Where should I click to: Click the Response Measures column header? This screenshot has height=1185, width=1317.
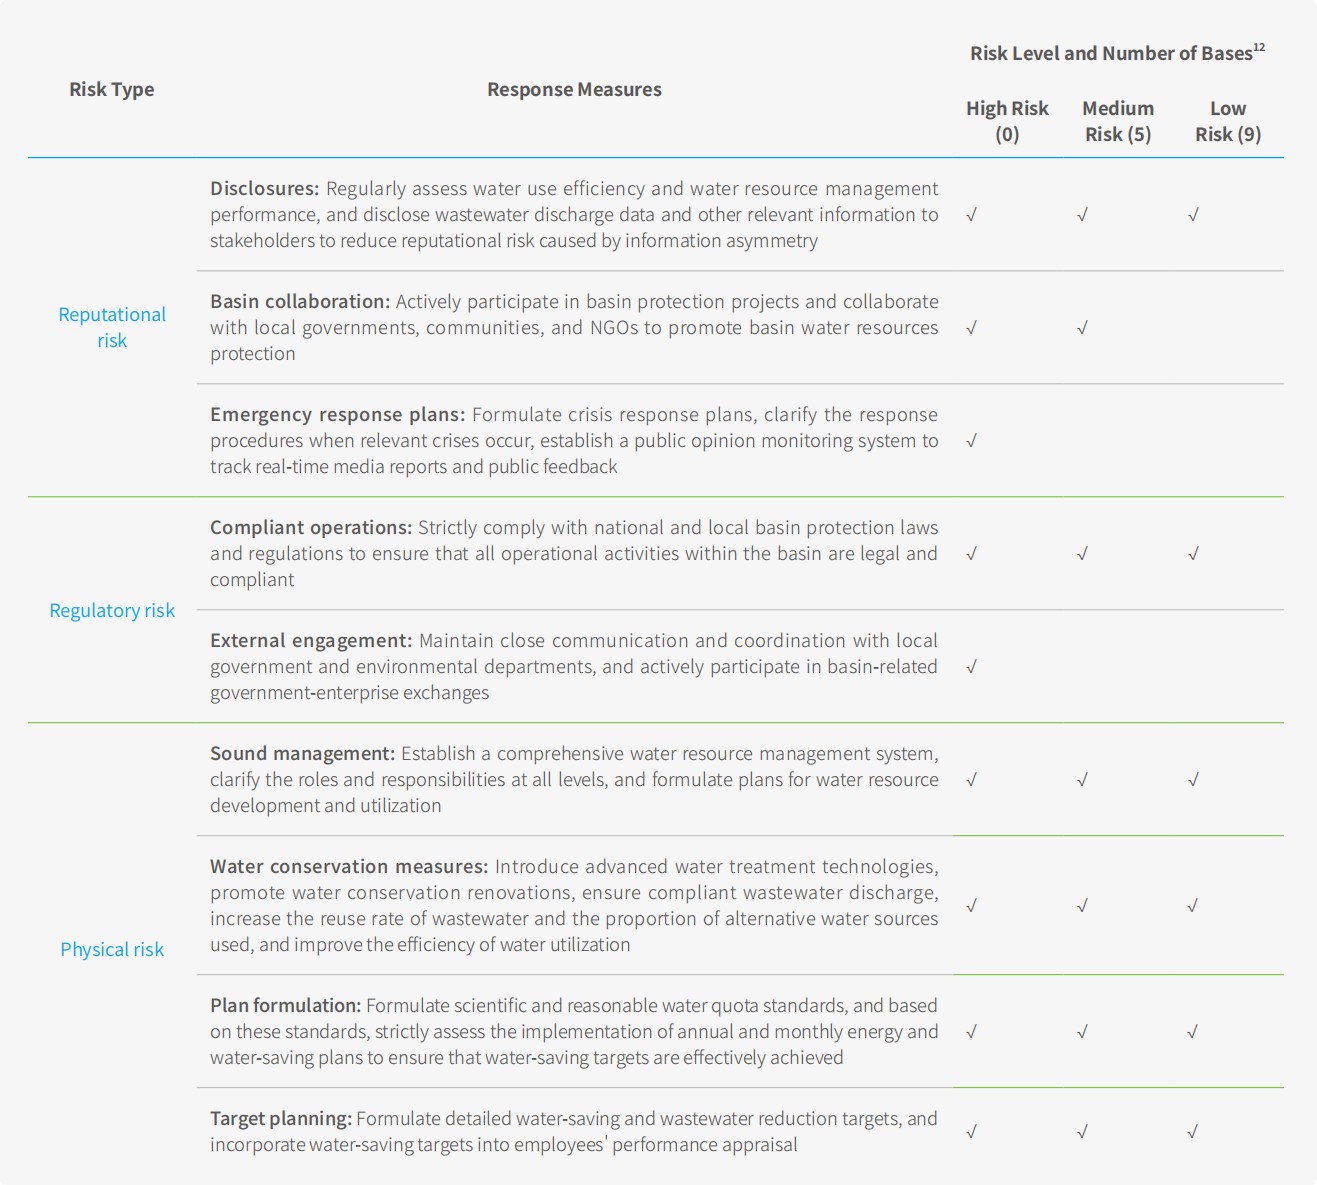[x=574, y=90]
